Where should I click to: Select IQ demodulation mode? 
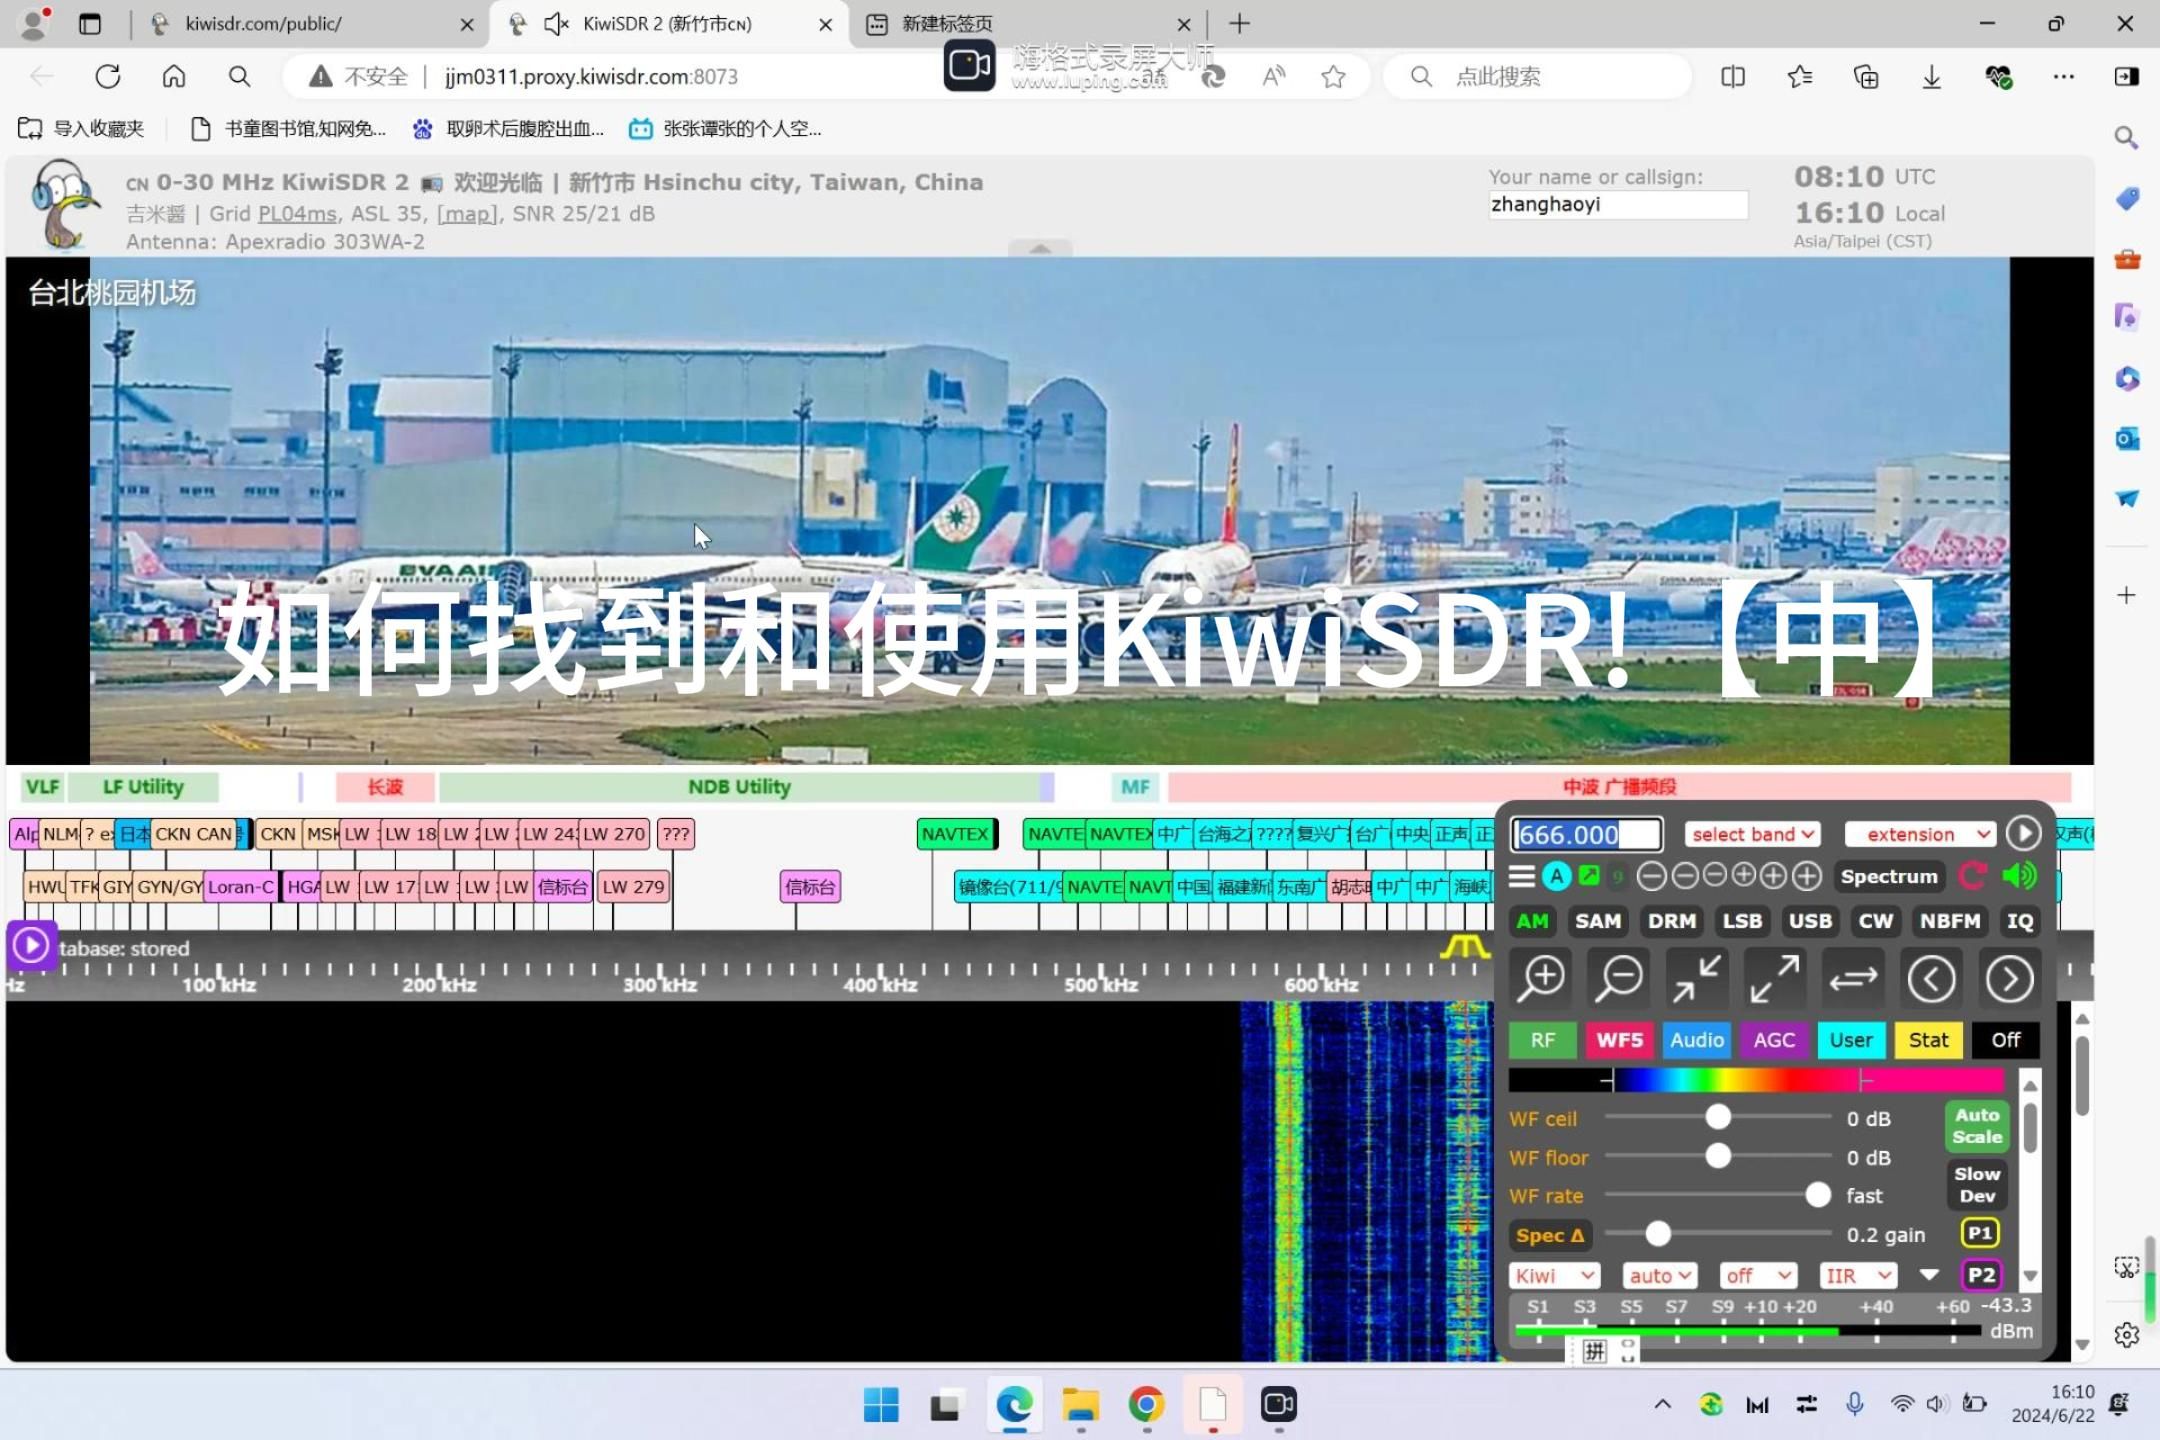tap(2020, 921)
